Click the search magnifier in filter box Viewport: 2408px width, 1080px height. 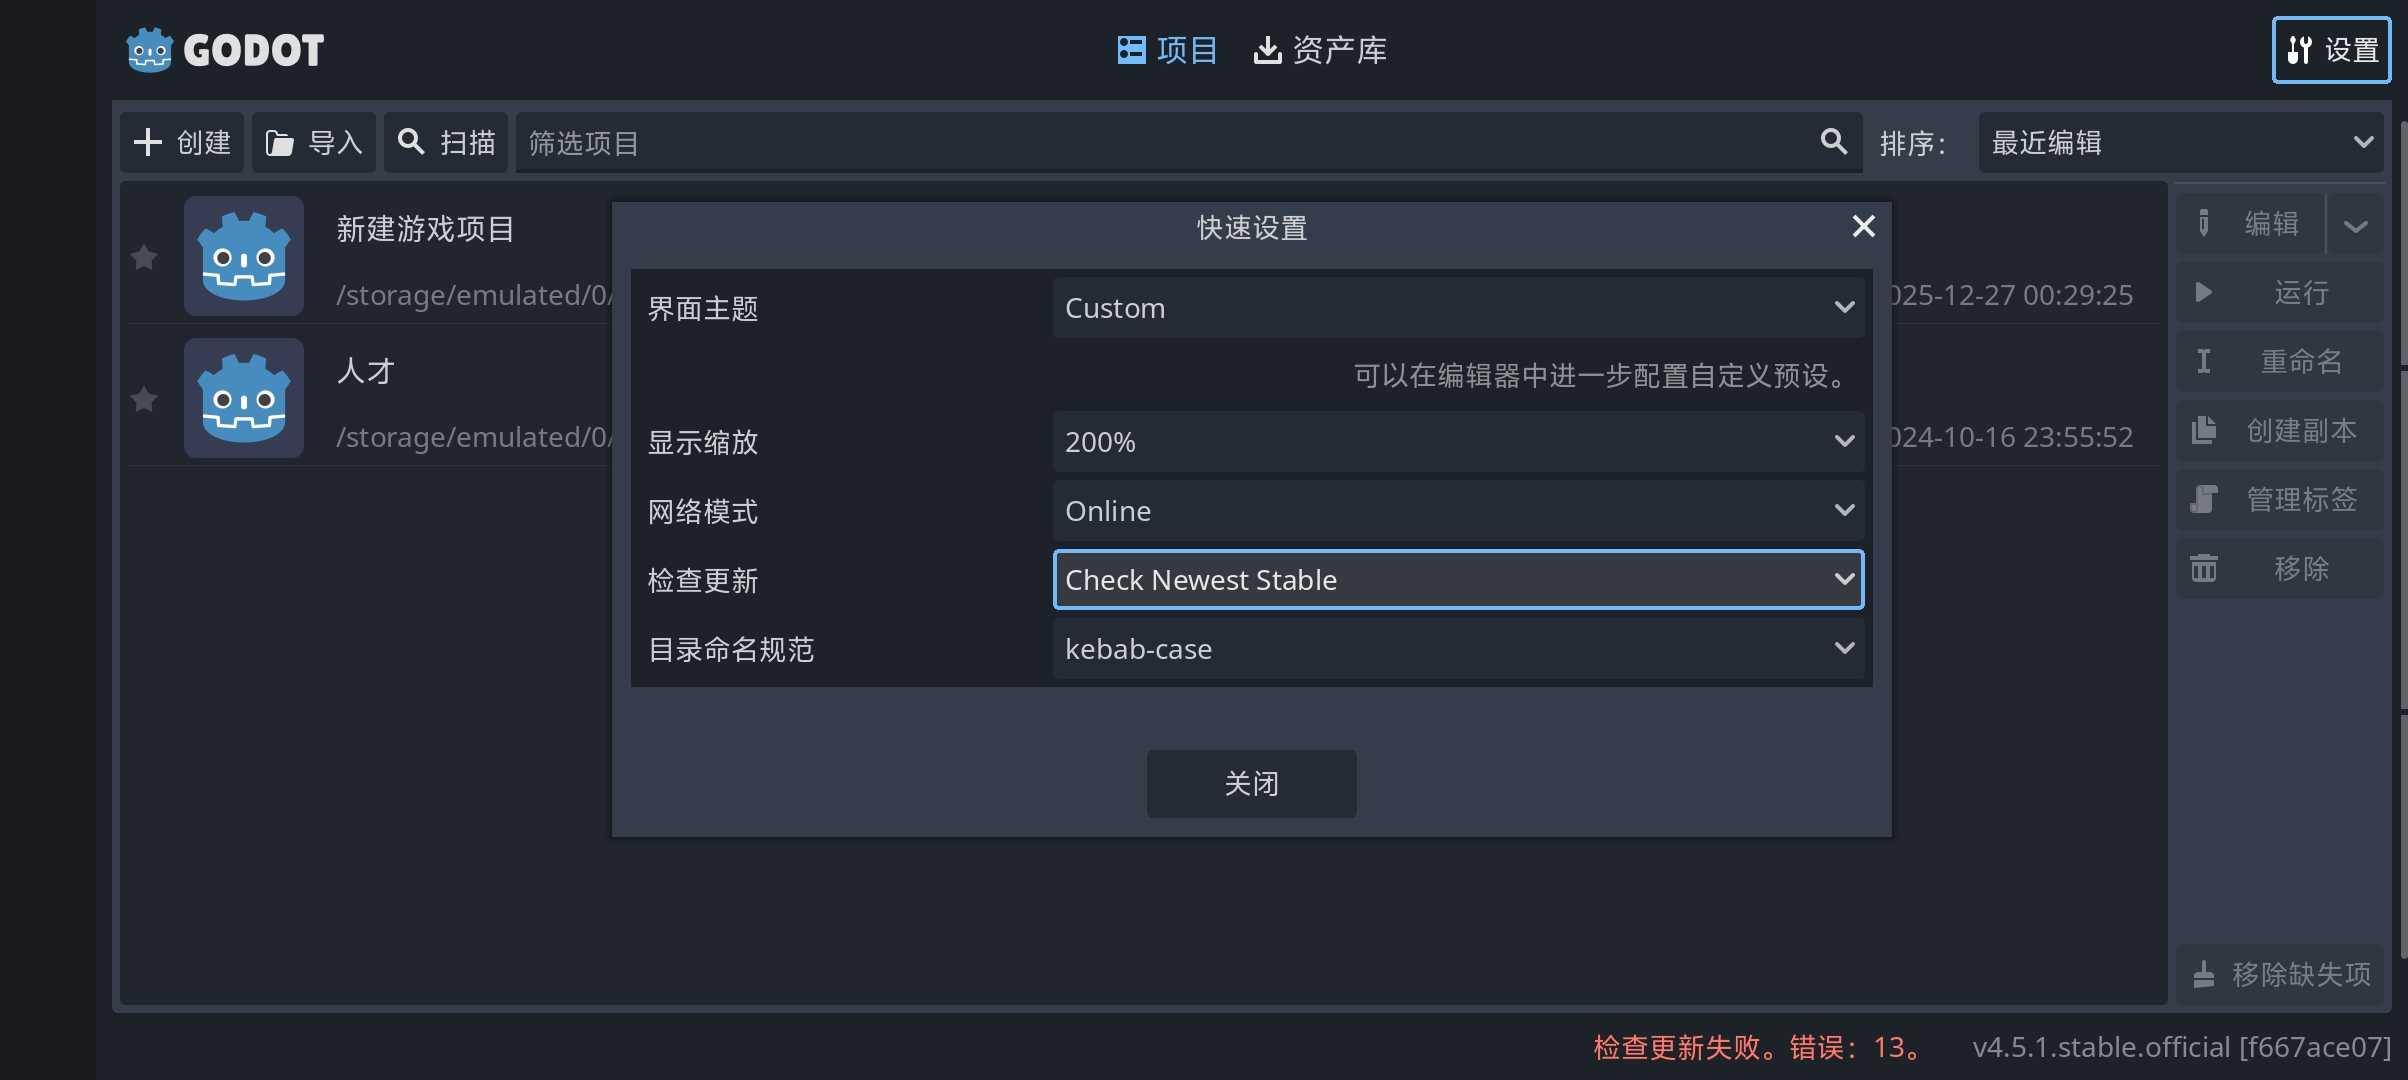click(x=1832, y=142)
